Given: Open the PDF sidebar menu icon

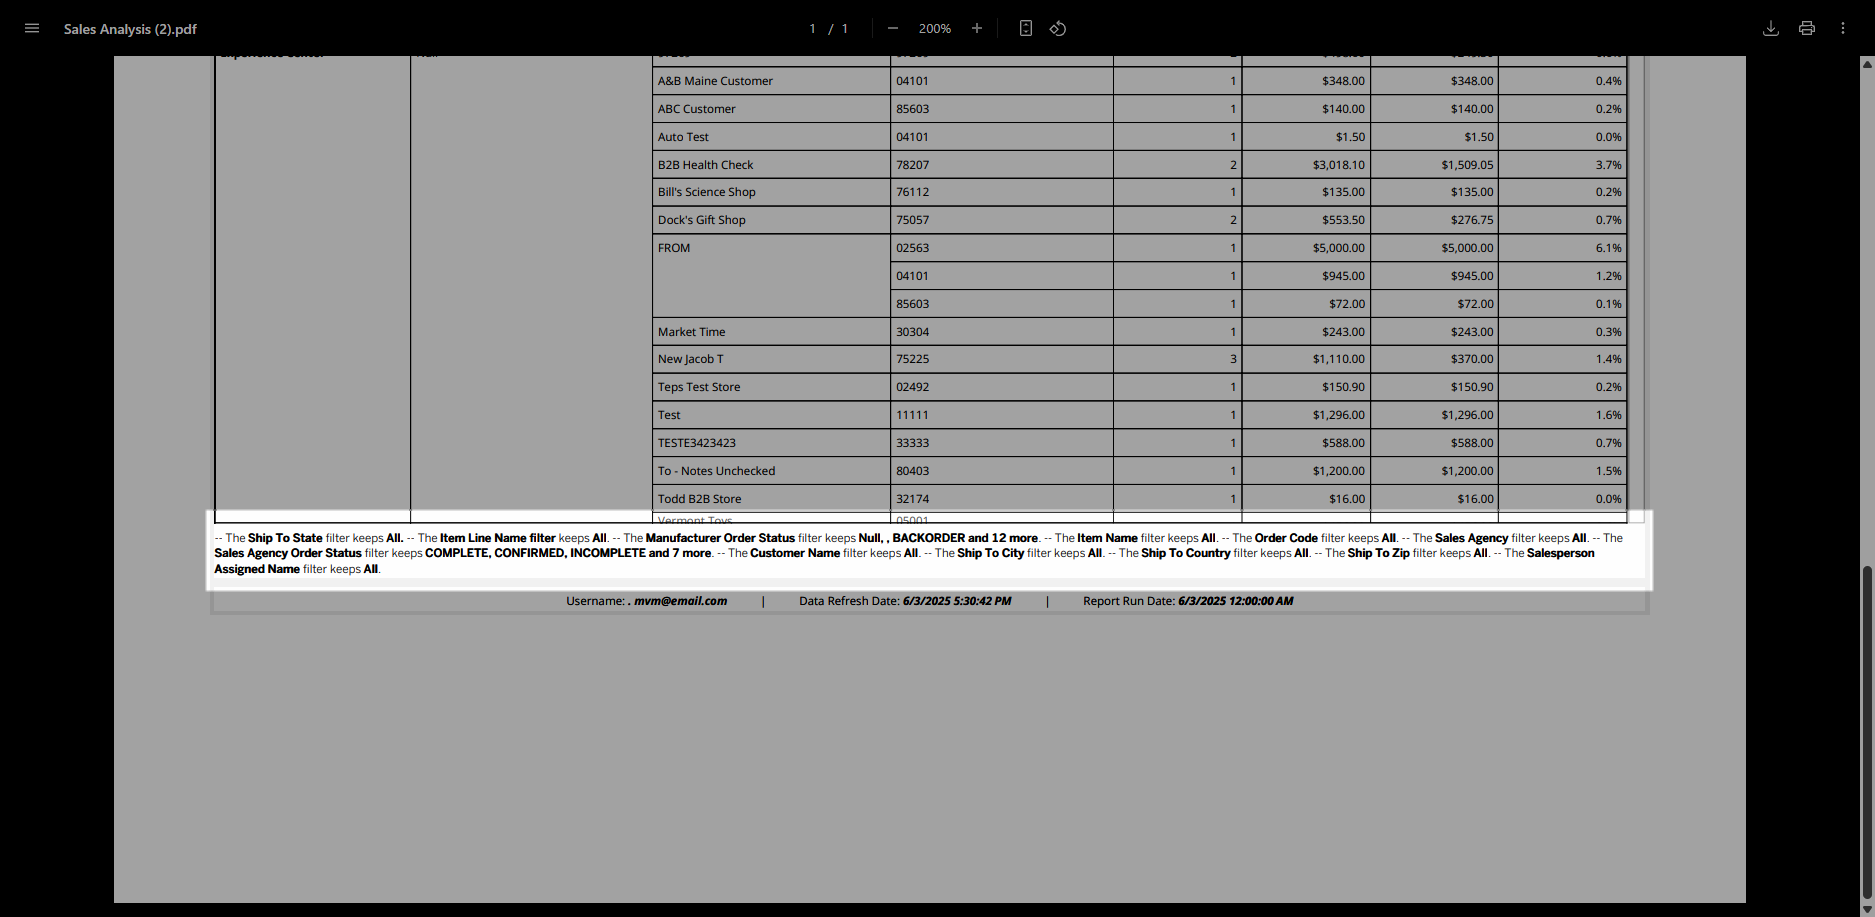Looking at the screenshot, I should pos(32,28).
